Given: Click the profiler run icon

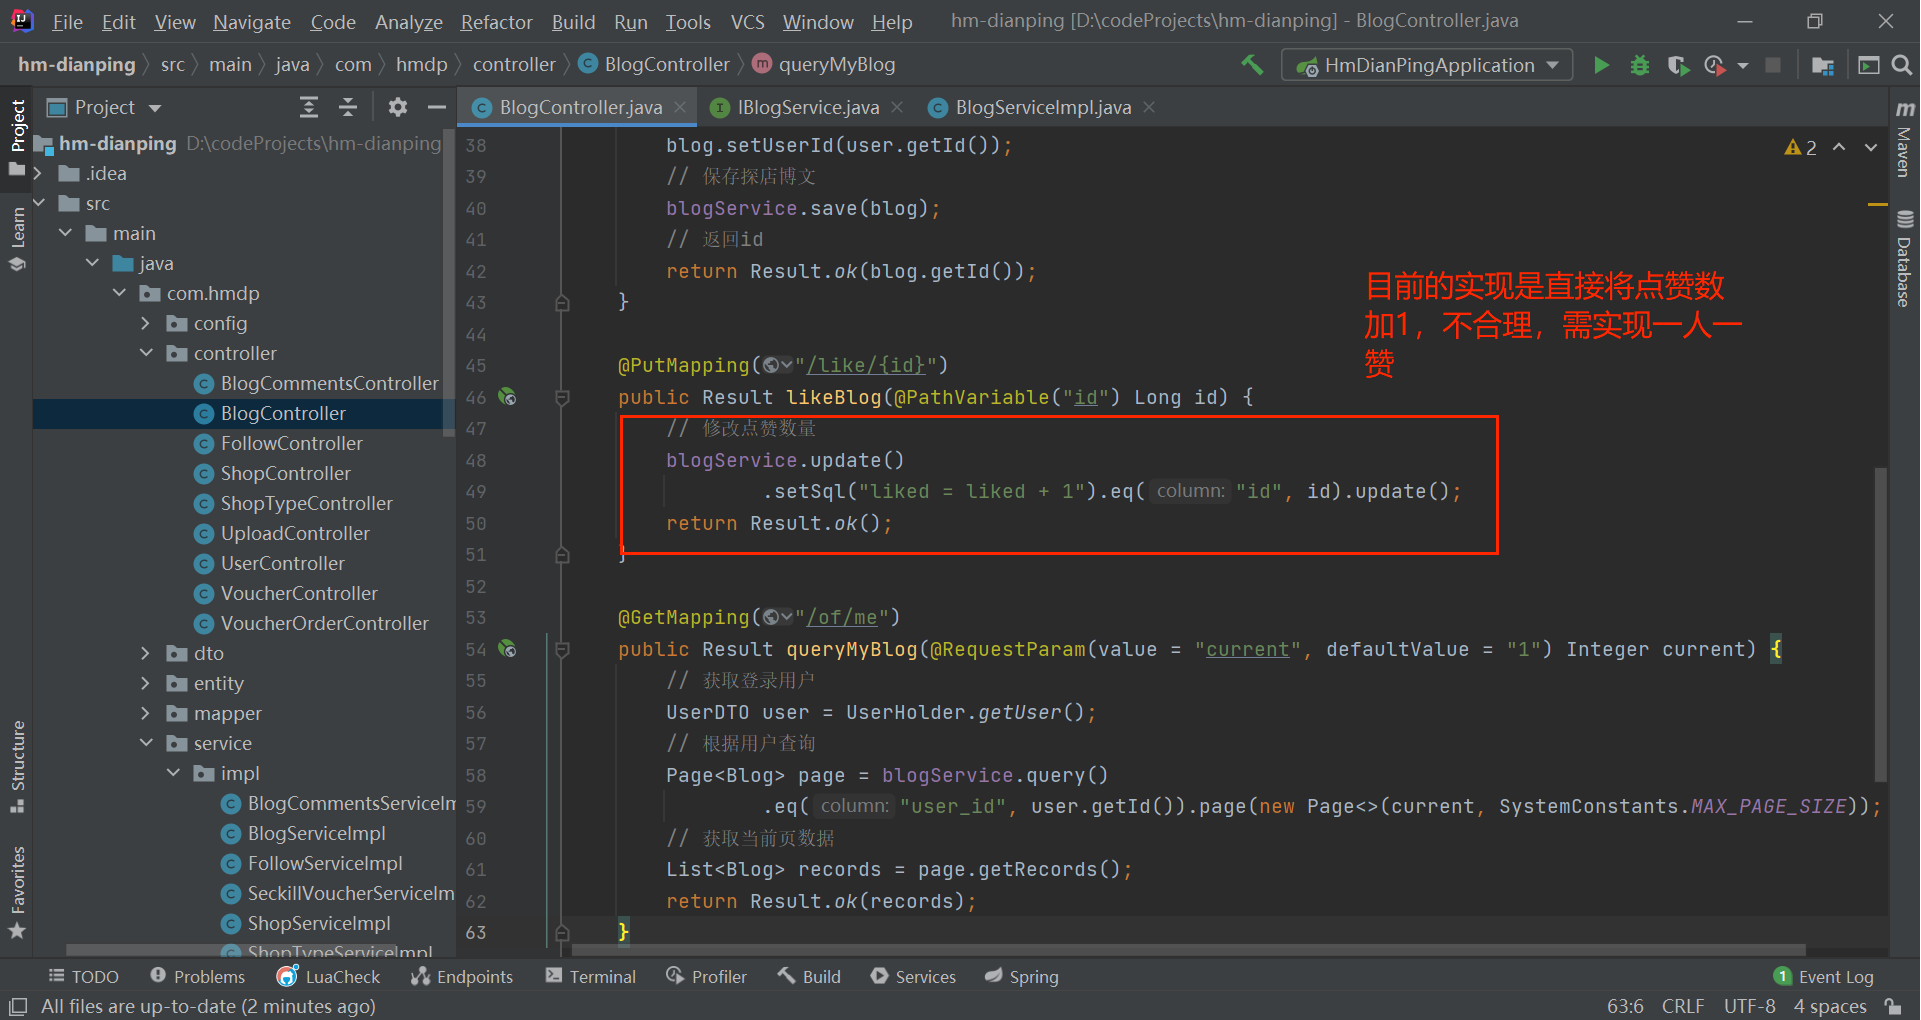Looking at the screenshot, I should [x=1715, y=65].
